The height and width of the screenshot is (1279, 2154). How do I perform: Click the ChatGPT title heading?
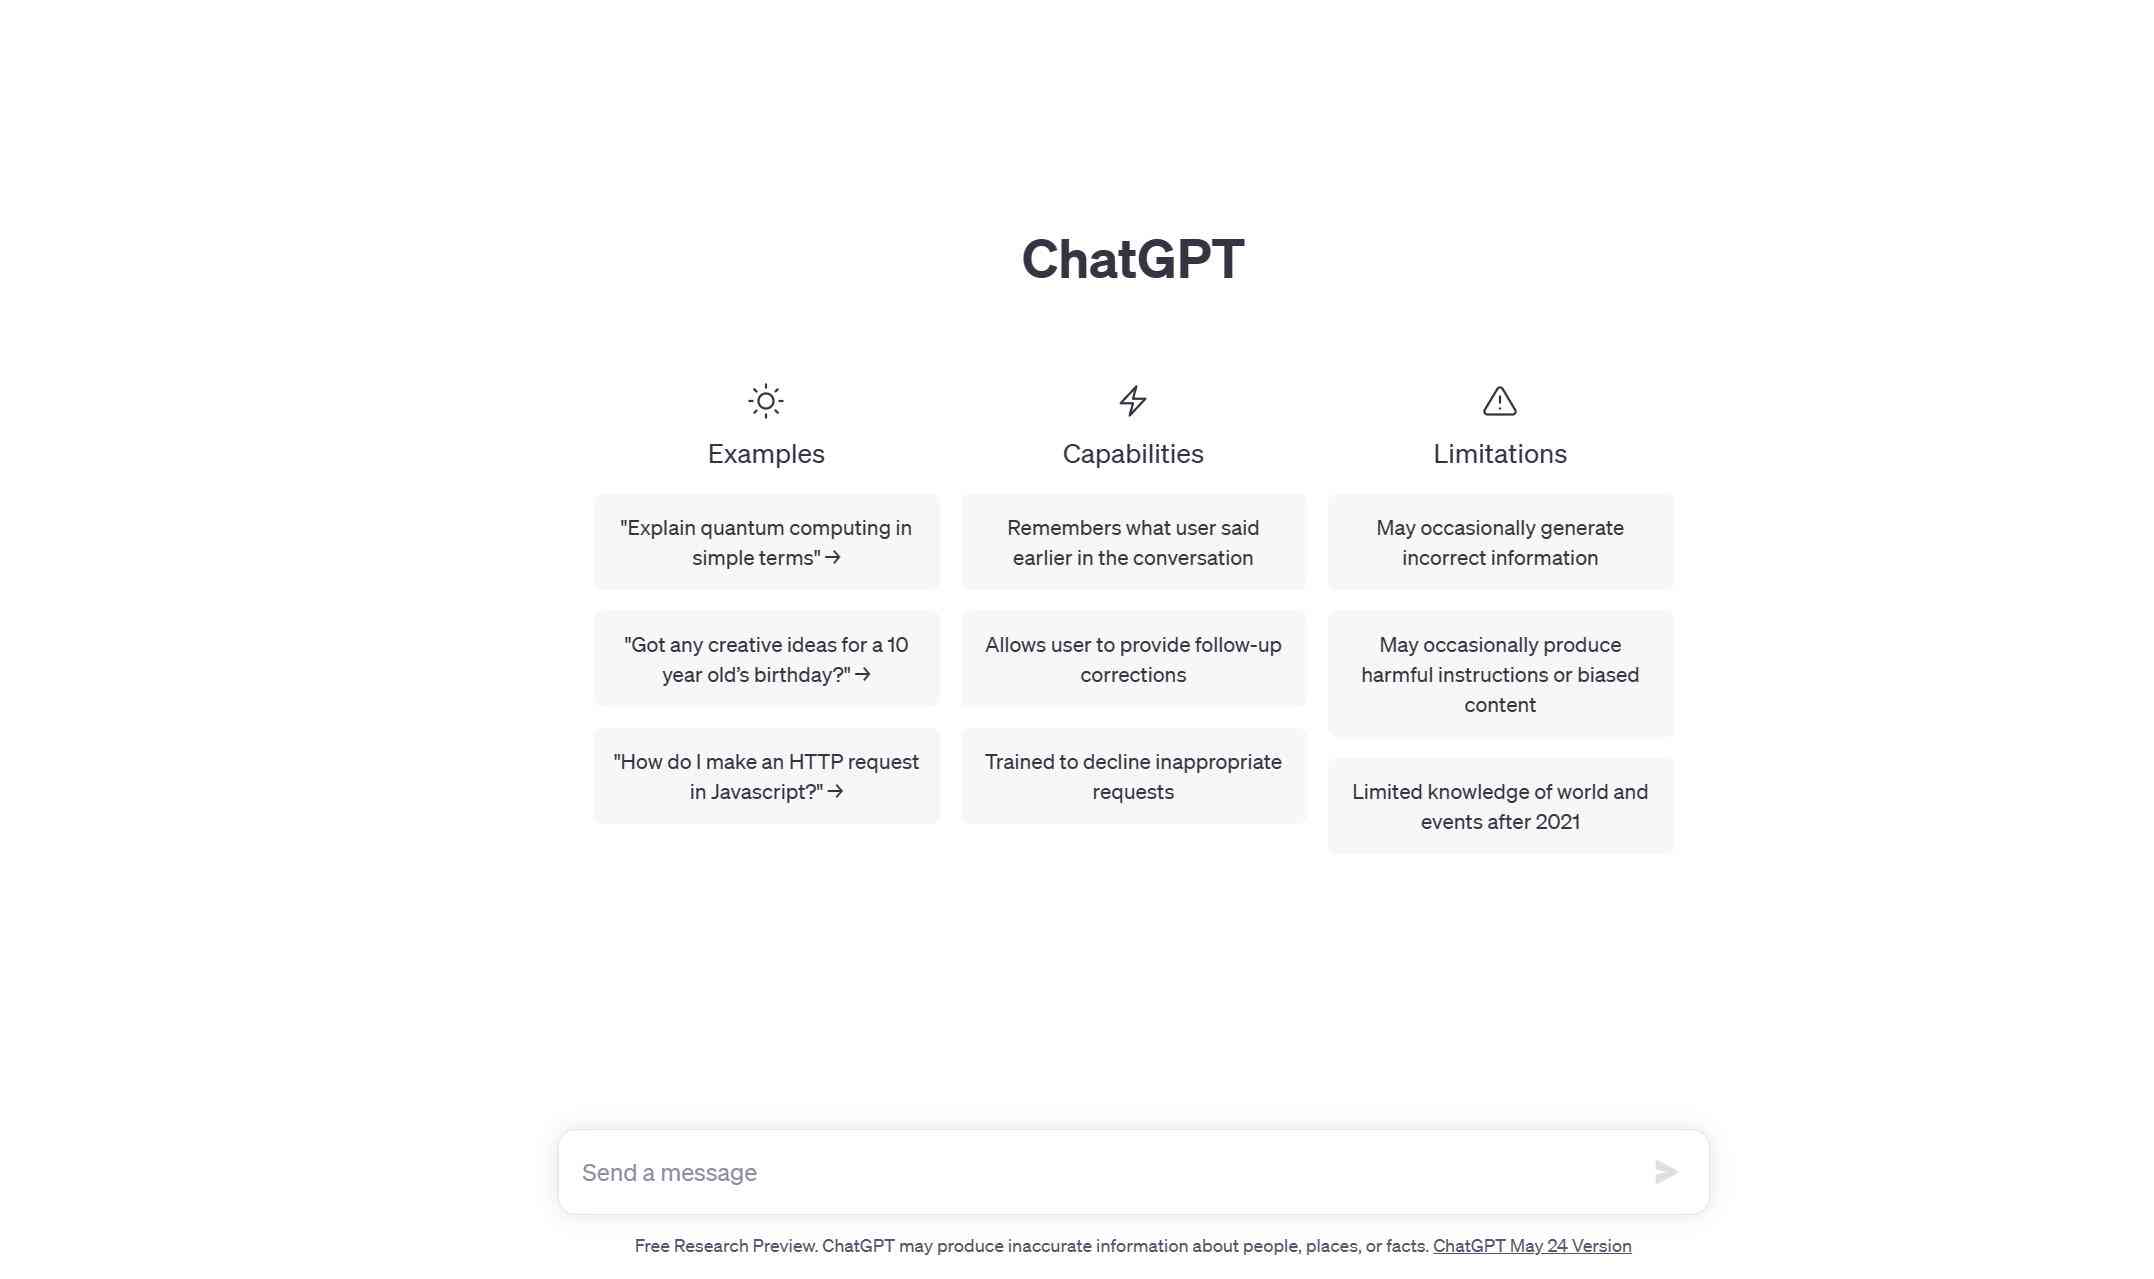(x=1133, y=257)
